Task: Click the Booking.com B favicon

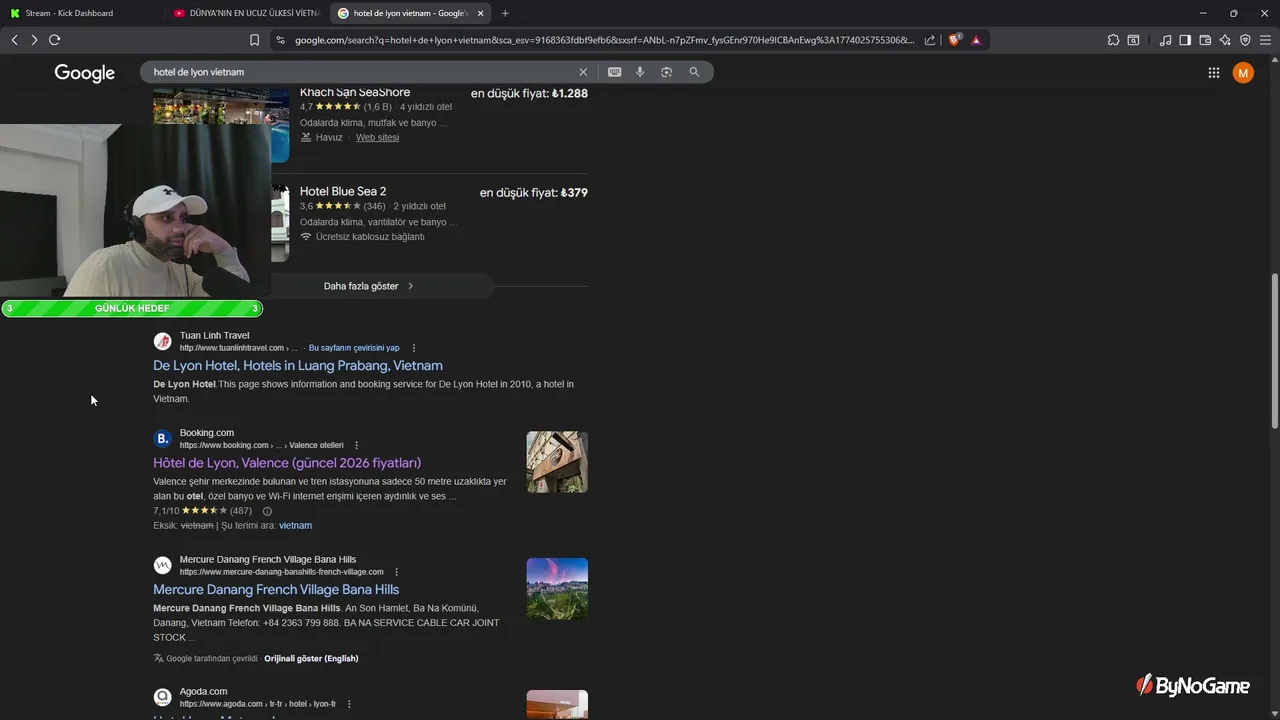Action: [162, 438]
